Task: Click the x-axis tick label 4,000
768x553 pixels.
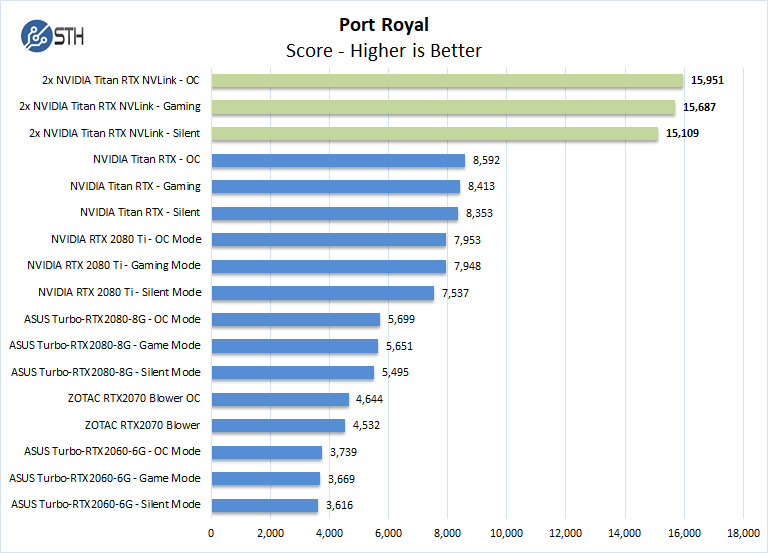Action: [329, 533]
